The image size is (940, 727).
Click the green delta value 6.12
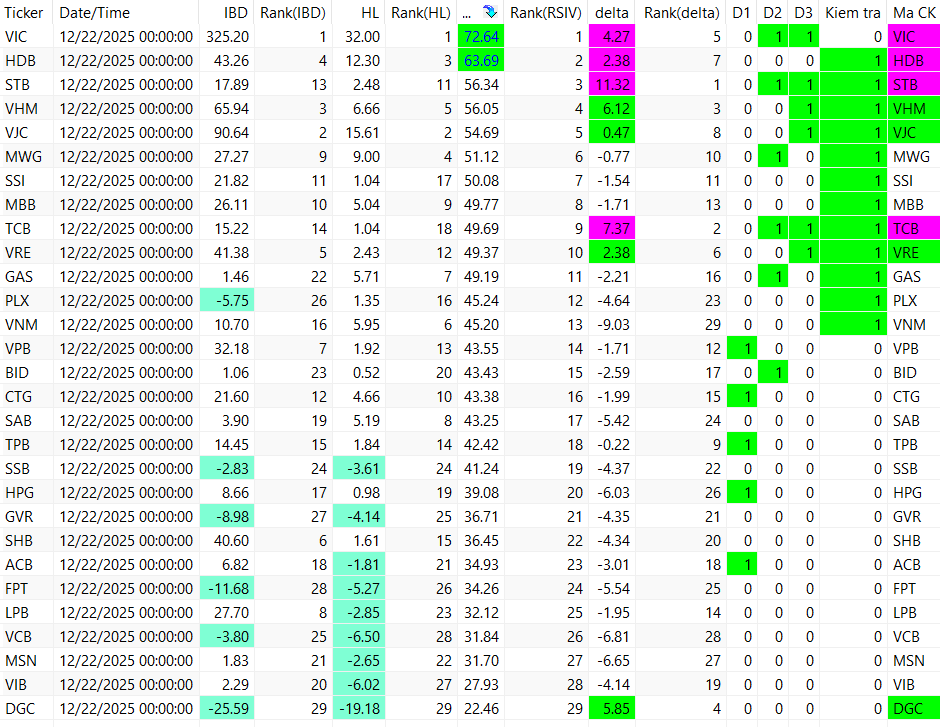612,108
